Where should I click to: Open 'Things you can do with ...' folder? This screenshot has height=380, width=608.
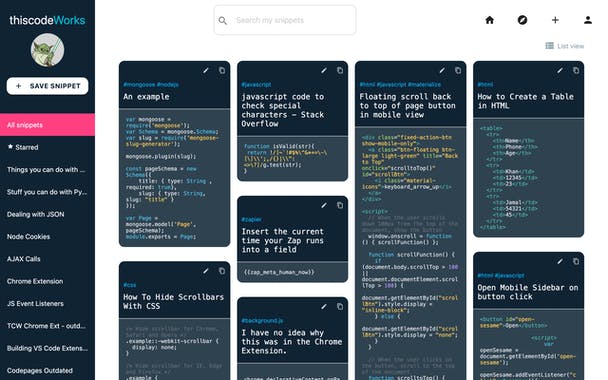coord(47,169)
